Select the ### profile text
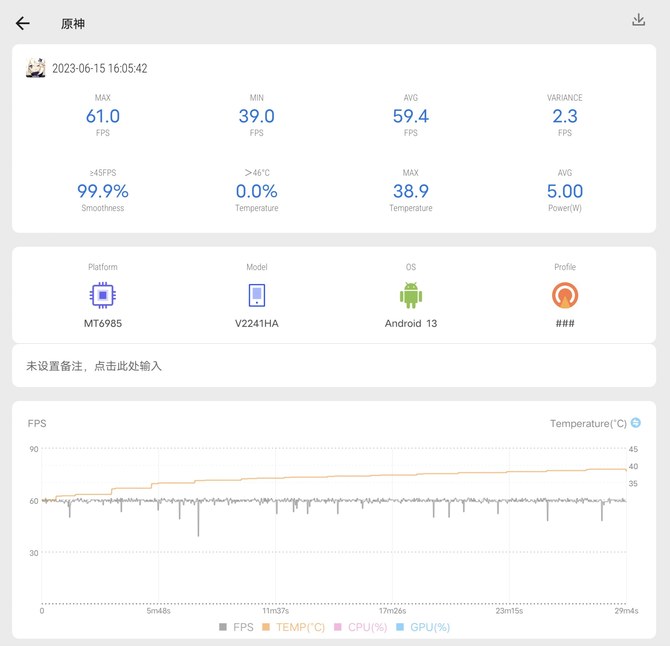The width and height of the screenshot is (670, 646). click(565, 323)
